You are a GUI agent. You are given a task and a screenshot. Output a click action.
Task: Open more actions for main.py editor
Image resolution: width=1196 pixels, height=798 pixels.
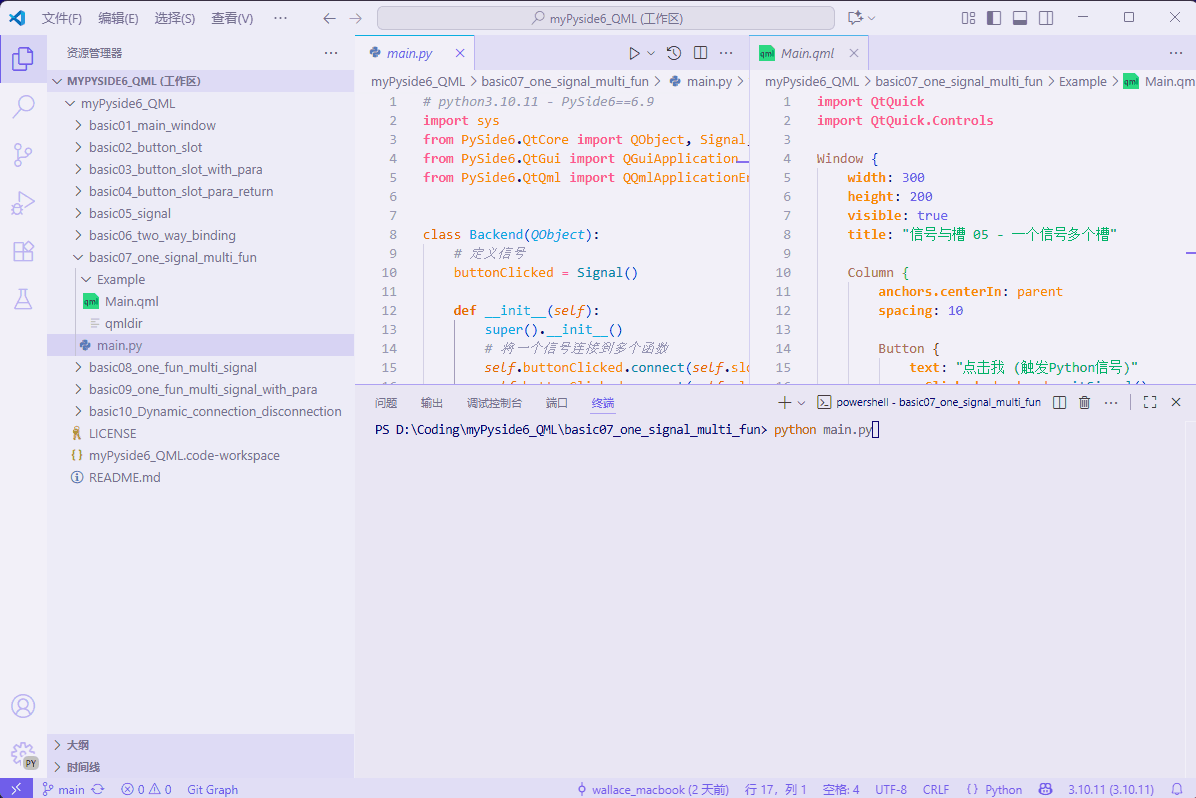pyautogui.click(x=726, y=53)
